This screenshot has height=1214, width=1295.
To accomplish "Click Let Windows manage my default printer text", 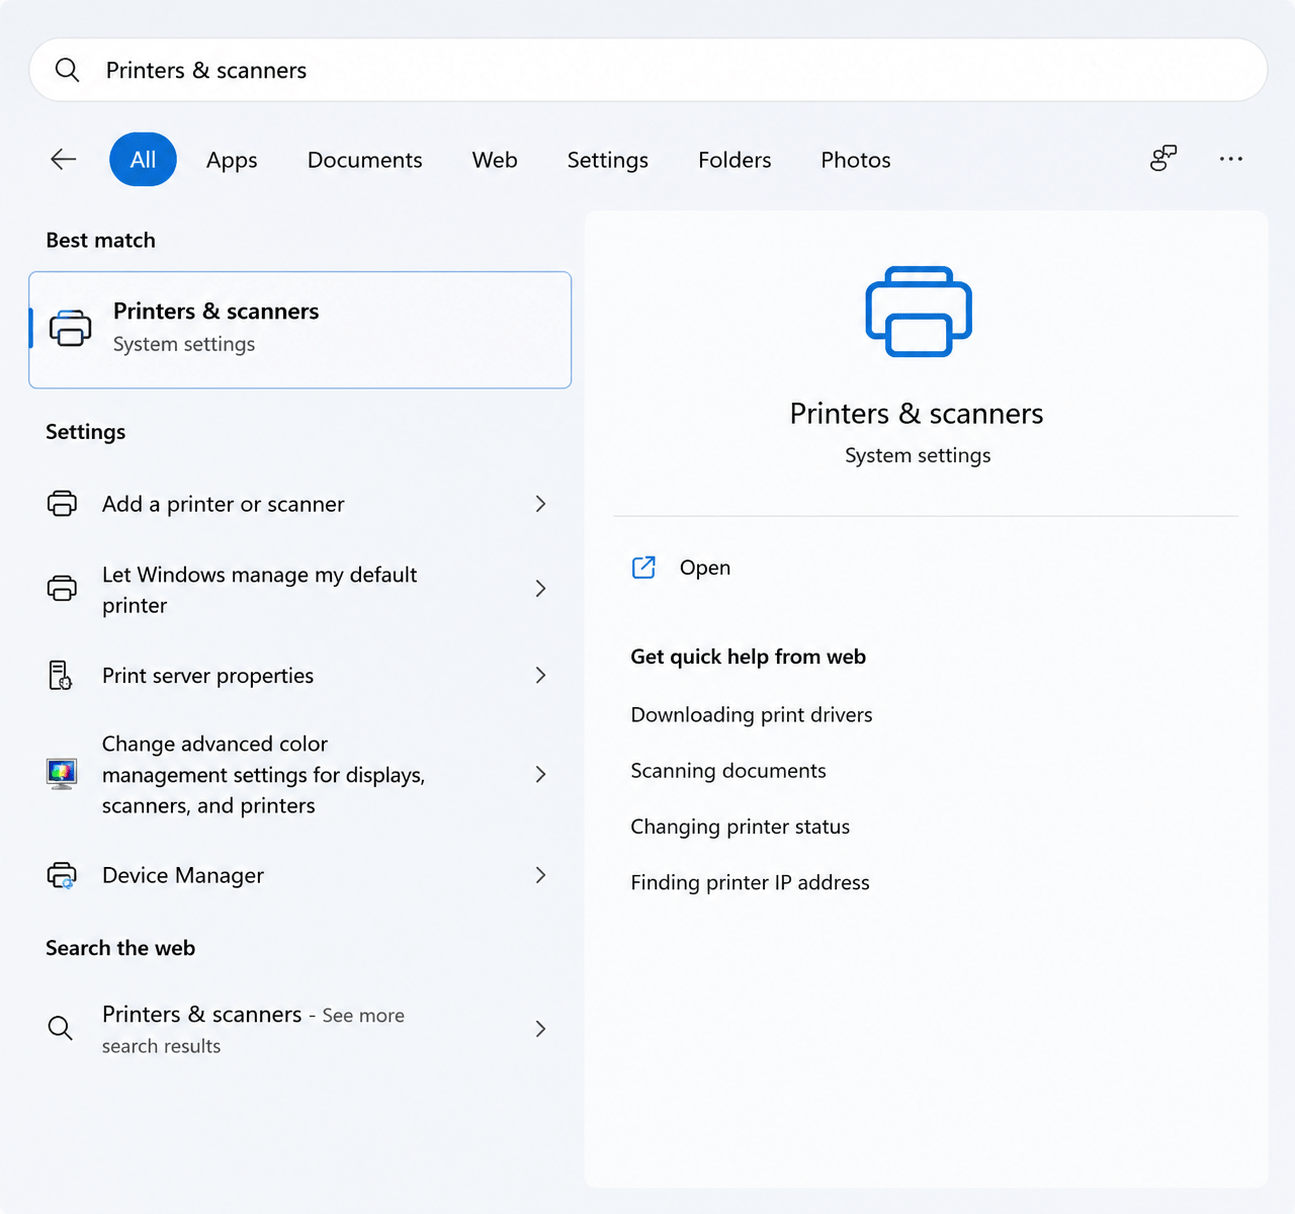I will coord(260,590).
